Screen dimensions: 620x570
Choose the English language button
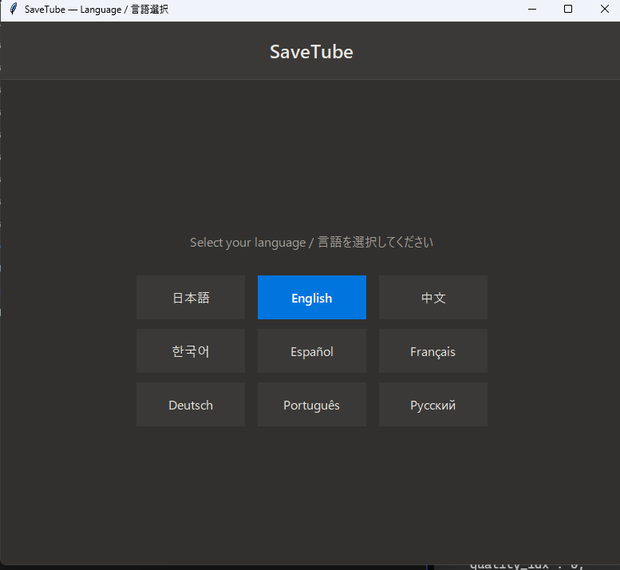312,297
